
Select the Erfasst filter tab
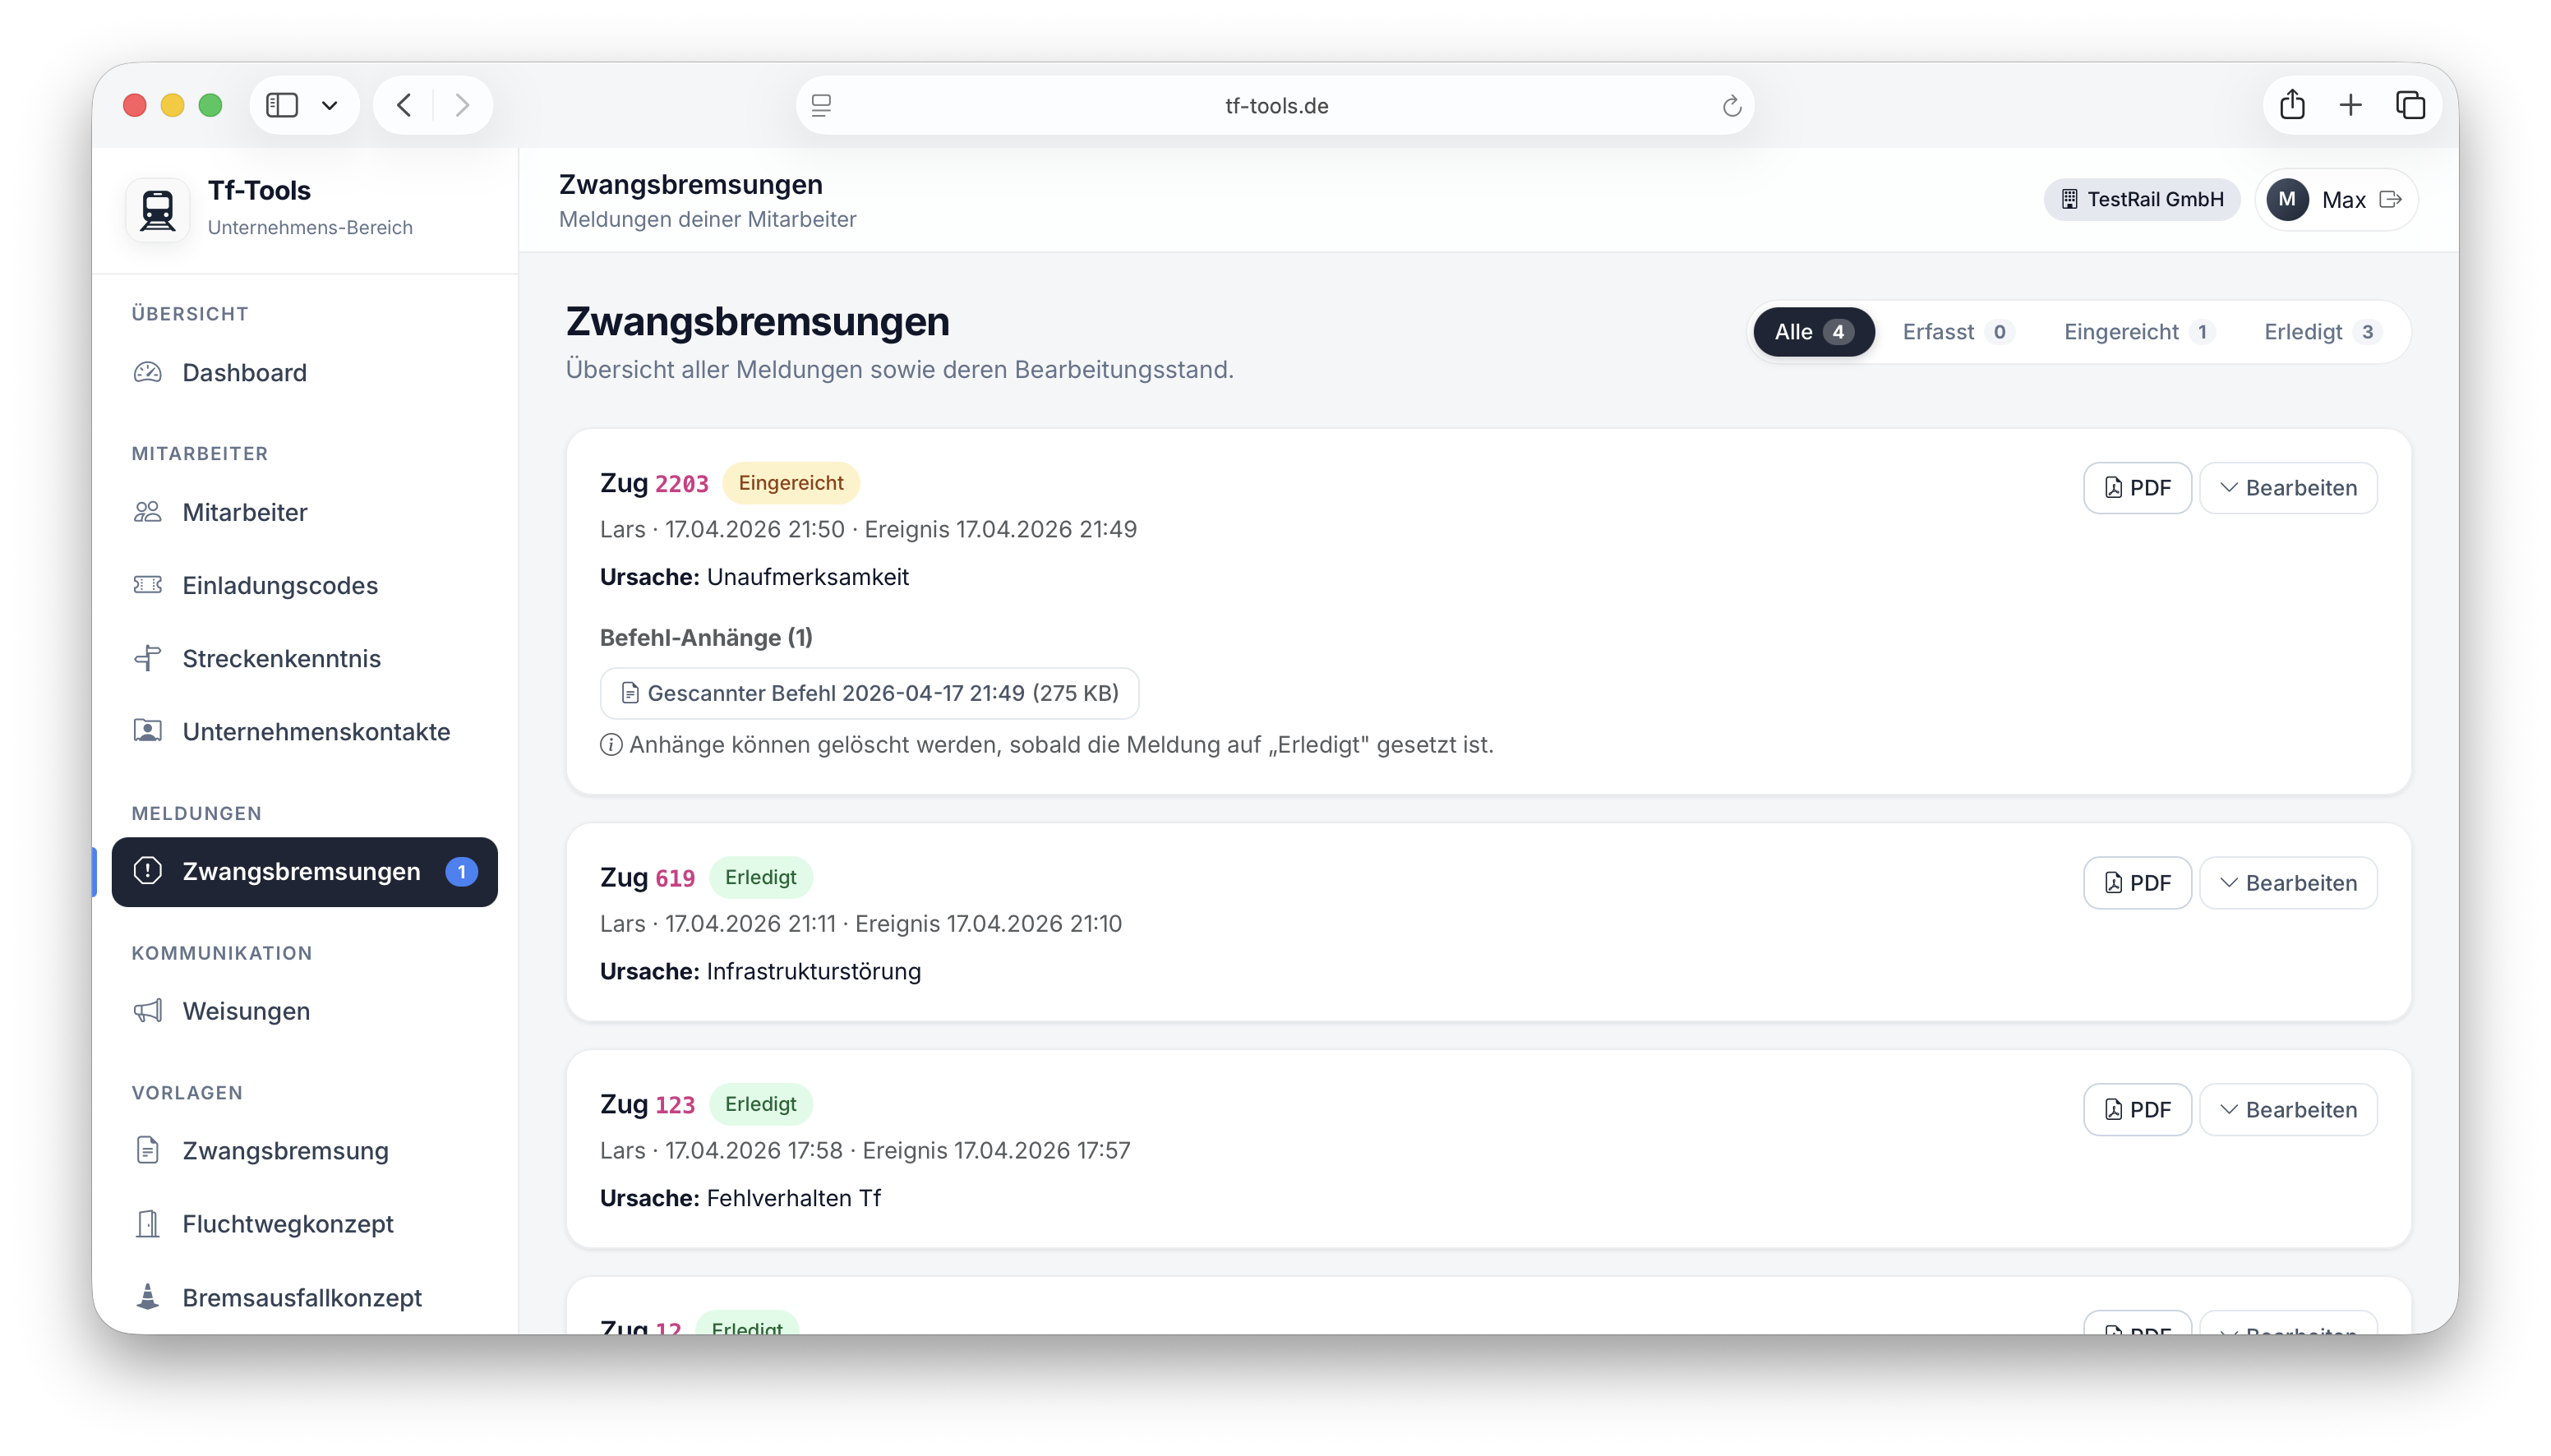[x=1956, y=332]
